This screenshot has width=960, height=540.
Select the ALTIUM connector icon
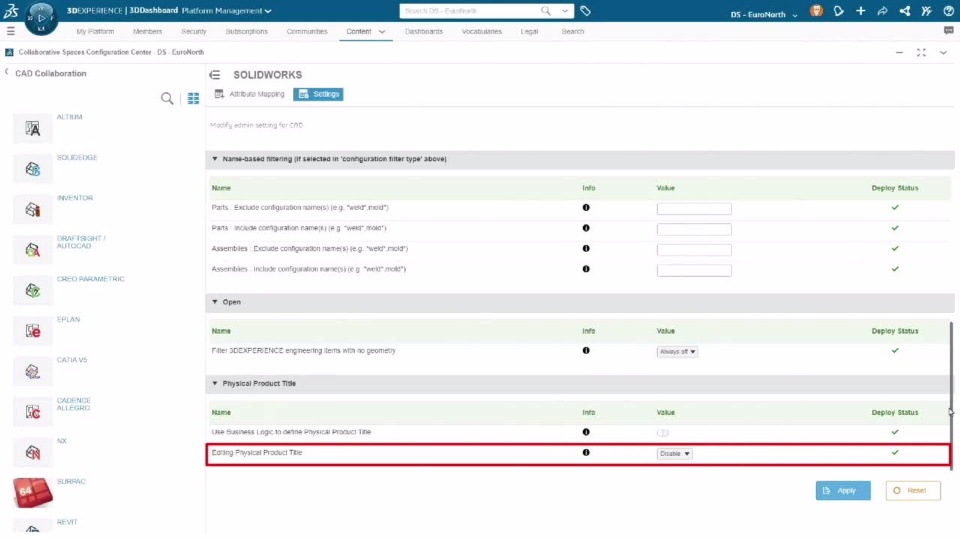(32, 129)
